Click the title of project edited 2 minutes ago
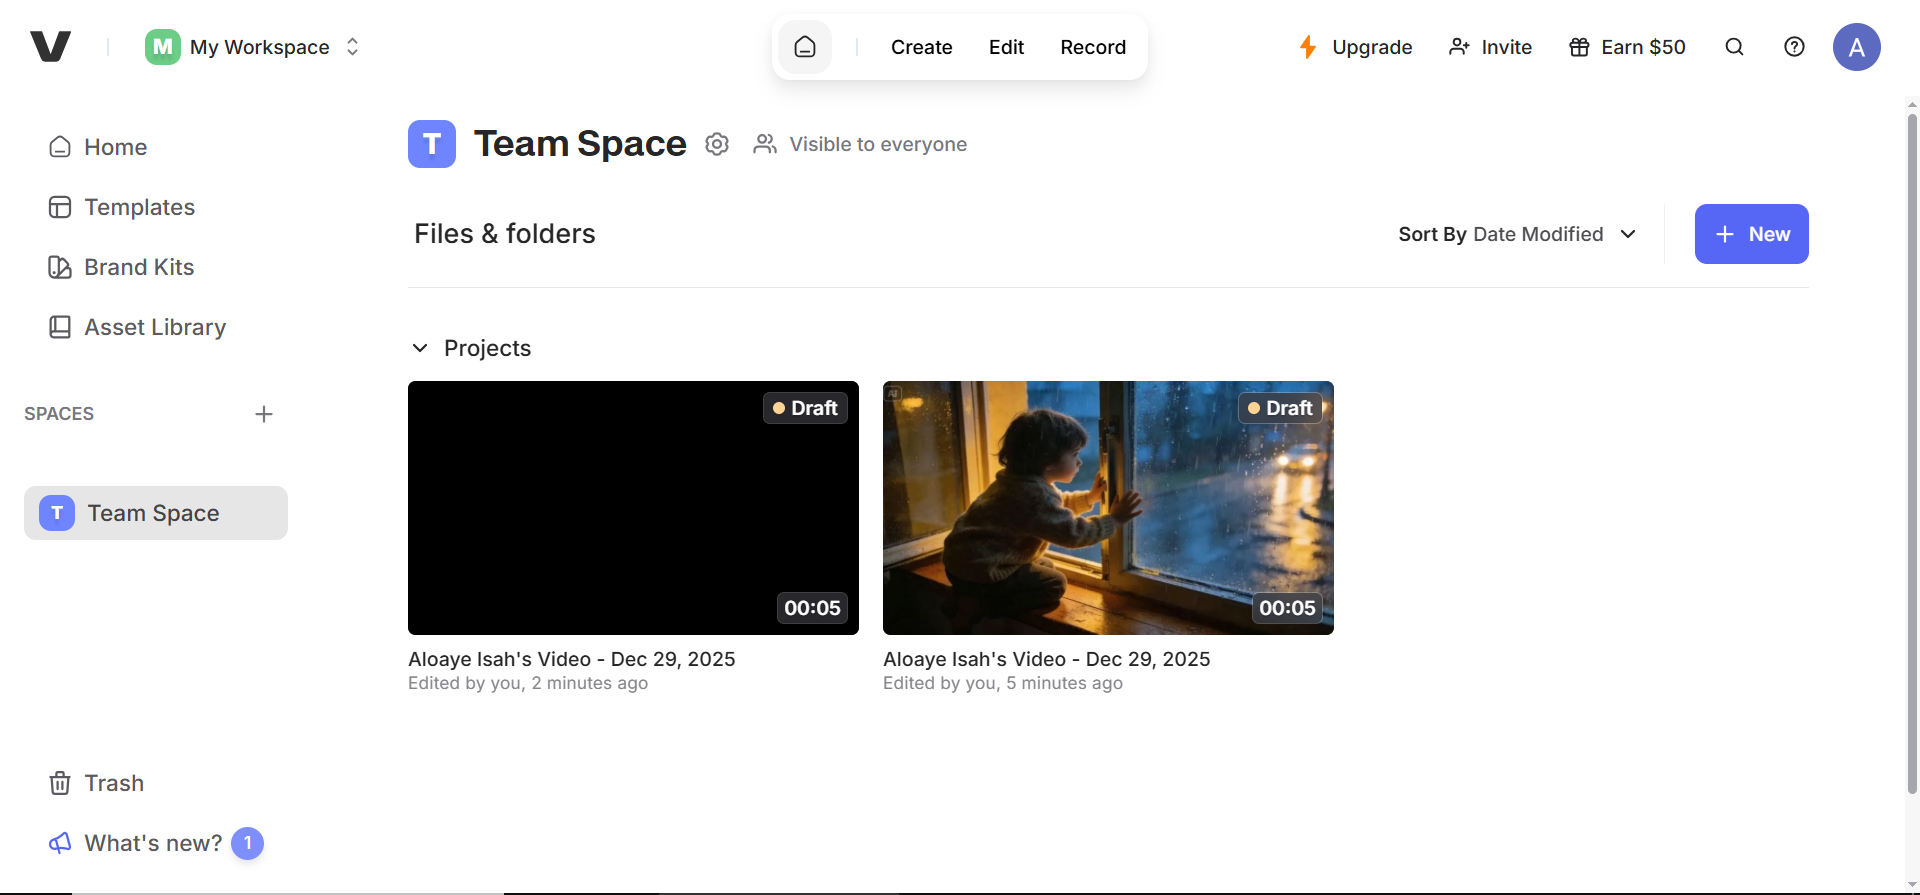The width and height of the screenshot is (1920, 895). (x=572, y=659)
